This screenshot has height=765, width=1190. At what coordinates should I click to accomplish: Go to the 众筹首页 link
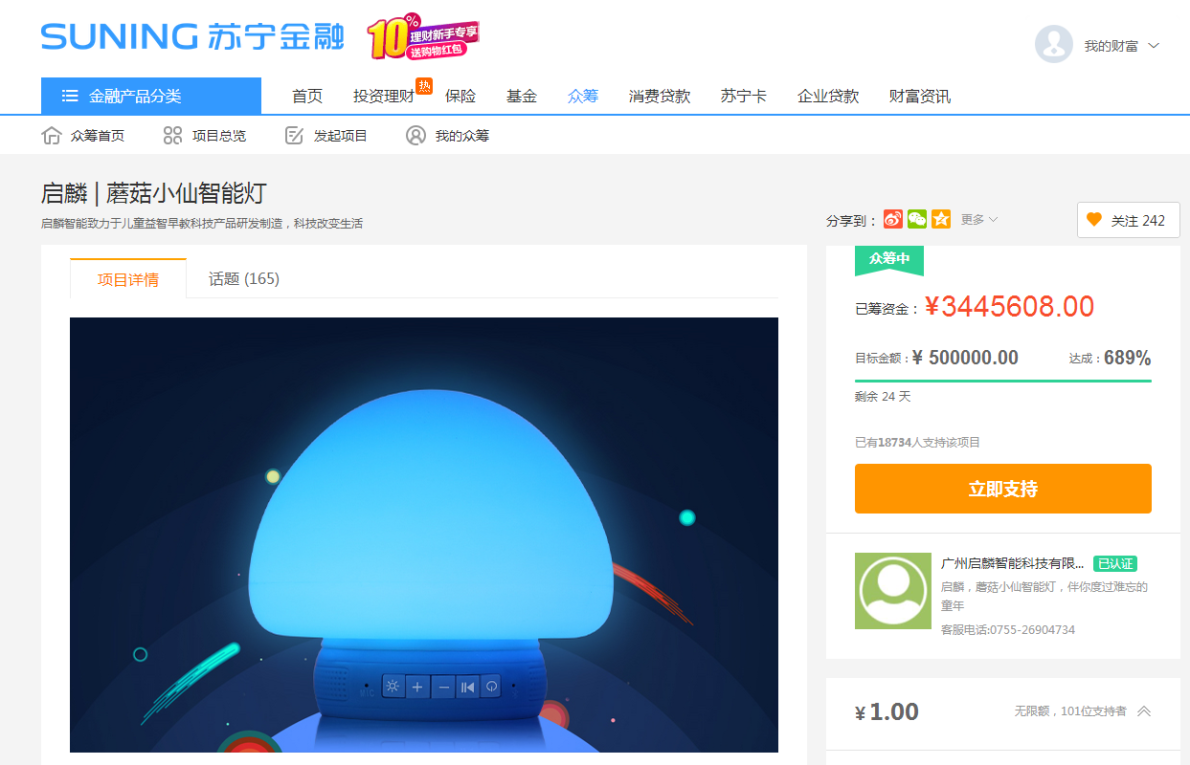tap(97, 136)
